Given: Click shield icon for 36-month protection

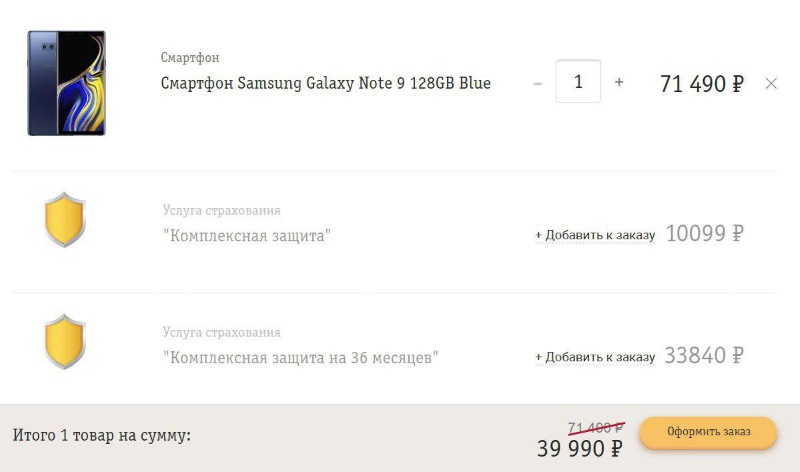Looking at the screenshot, I should 65,341.
